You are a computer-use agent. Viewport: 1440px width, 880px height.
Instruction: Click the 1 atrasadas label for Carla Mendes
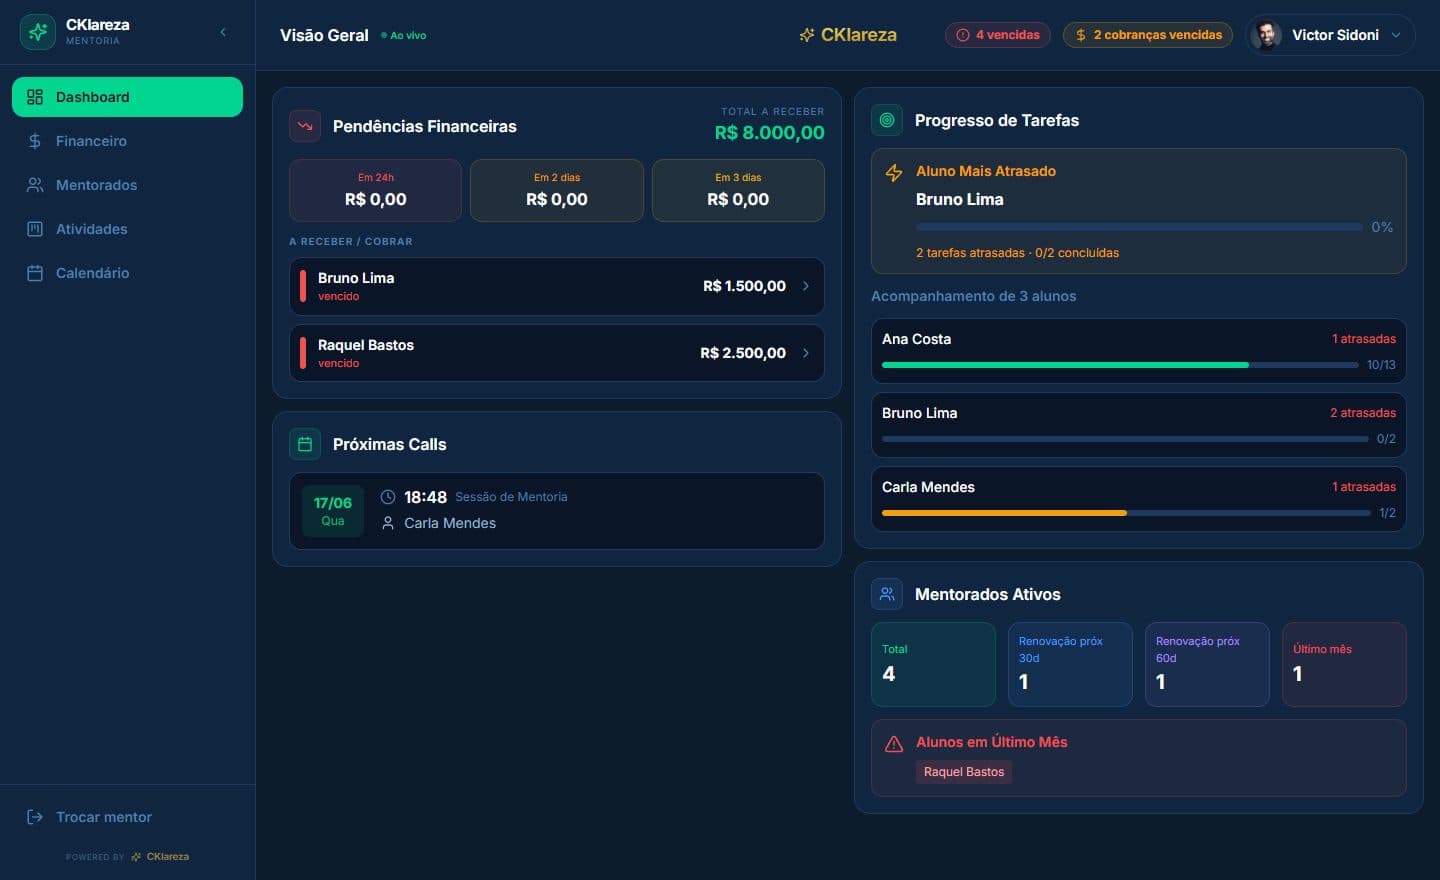pos(1364,487)
